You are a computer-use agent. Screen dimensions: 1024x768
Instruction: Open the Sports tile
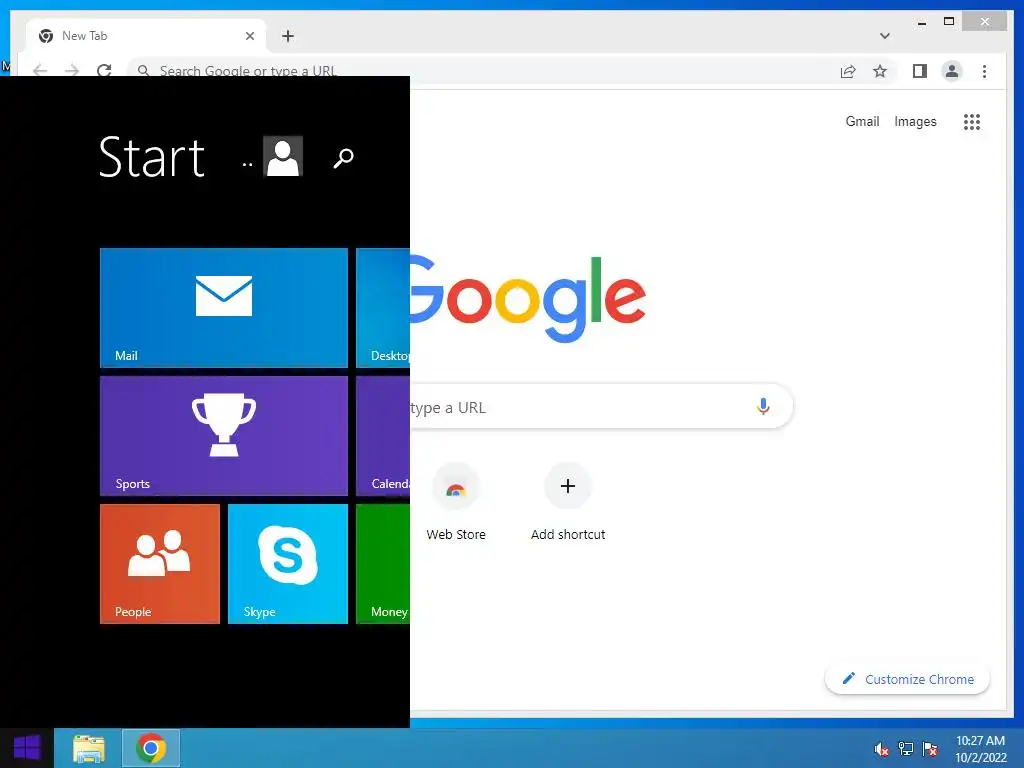click(x=223, y=436)
